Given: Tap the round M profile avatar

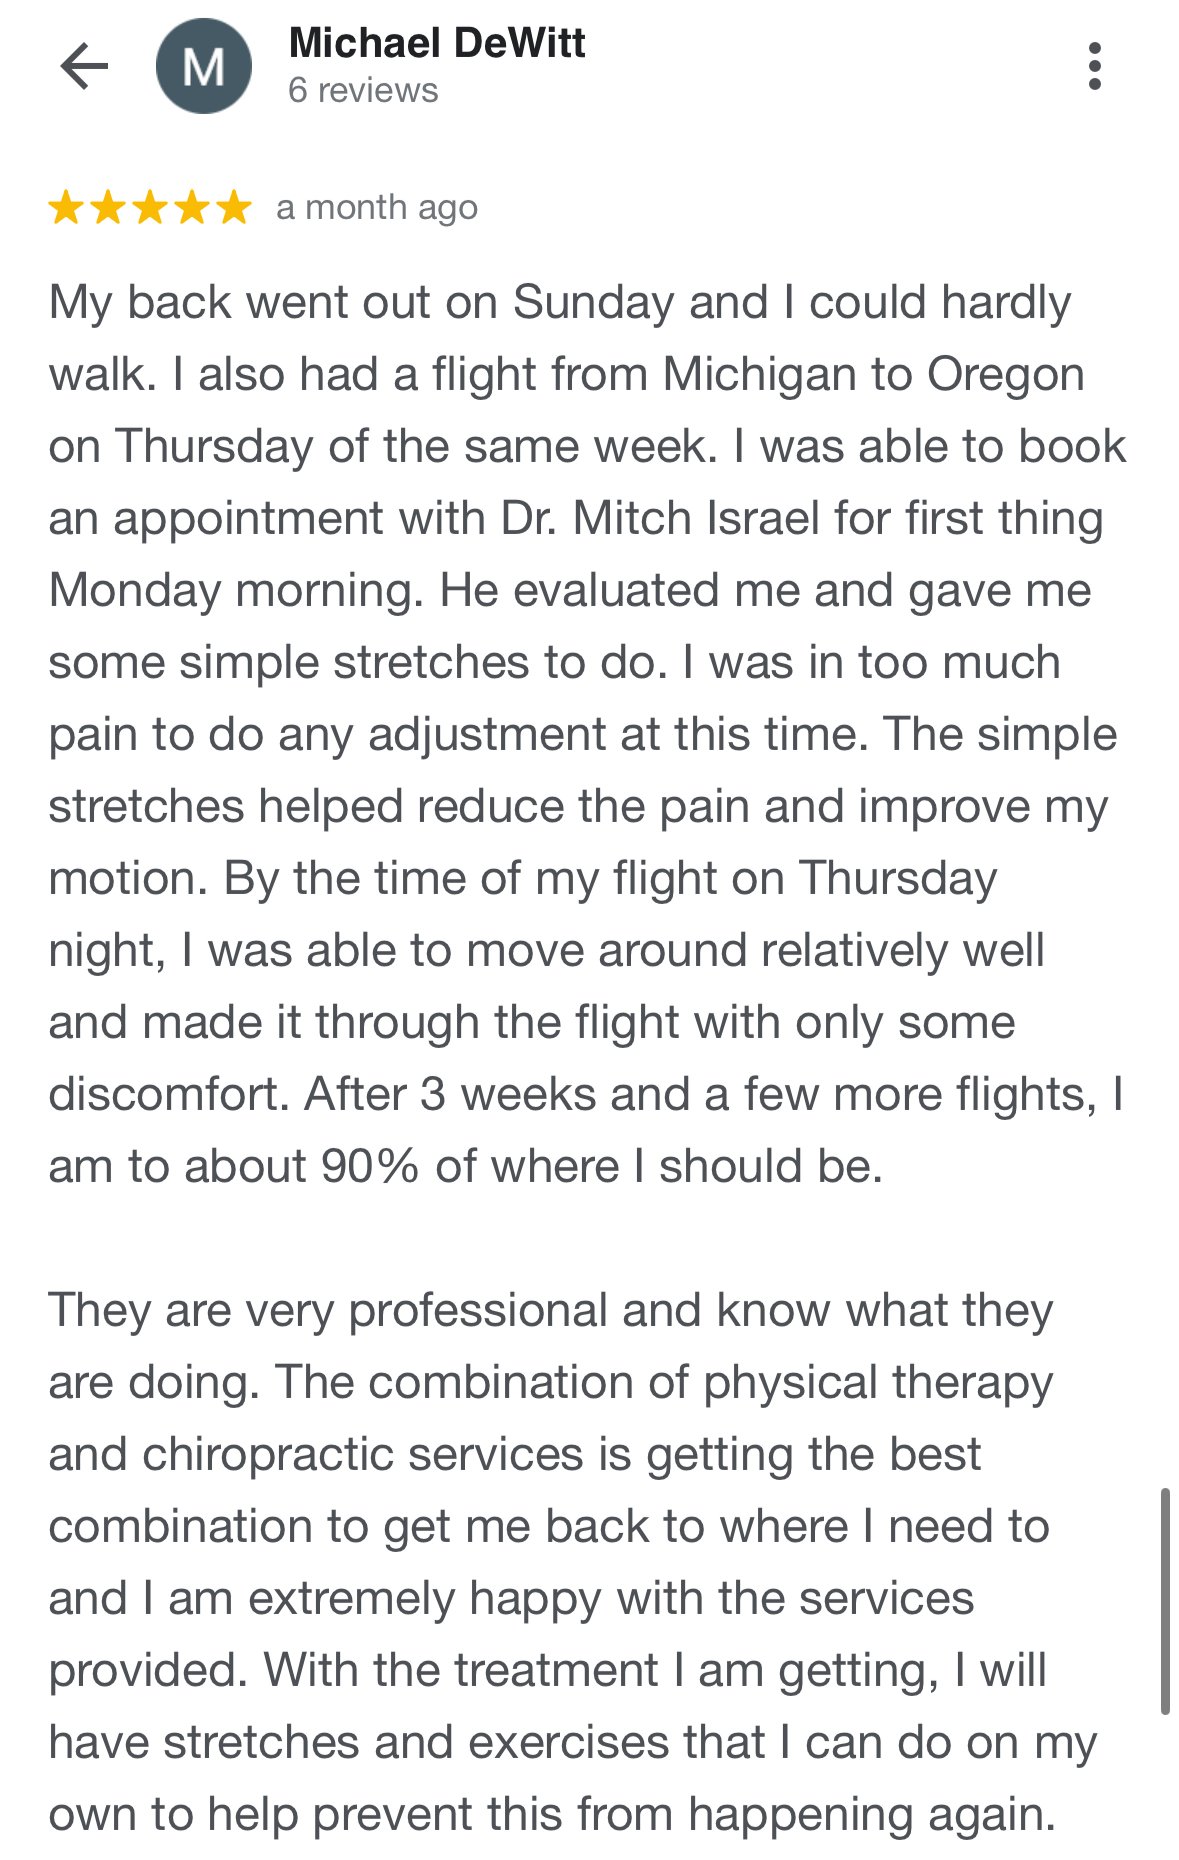Looking at the screenshot, I should click(204, 67).
